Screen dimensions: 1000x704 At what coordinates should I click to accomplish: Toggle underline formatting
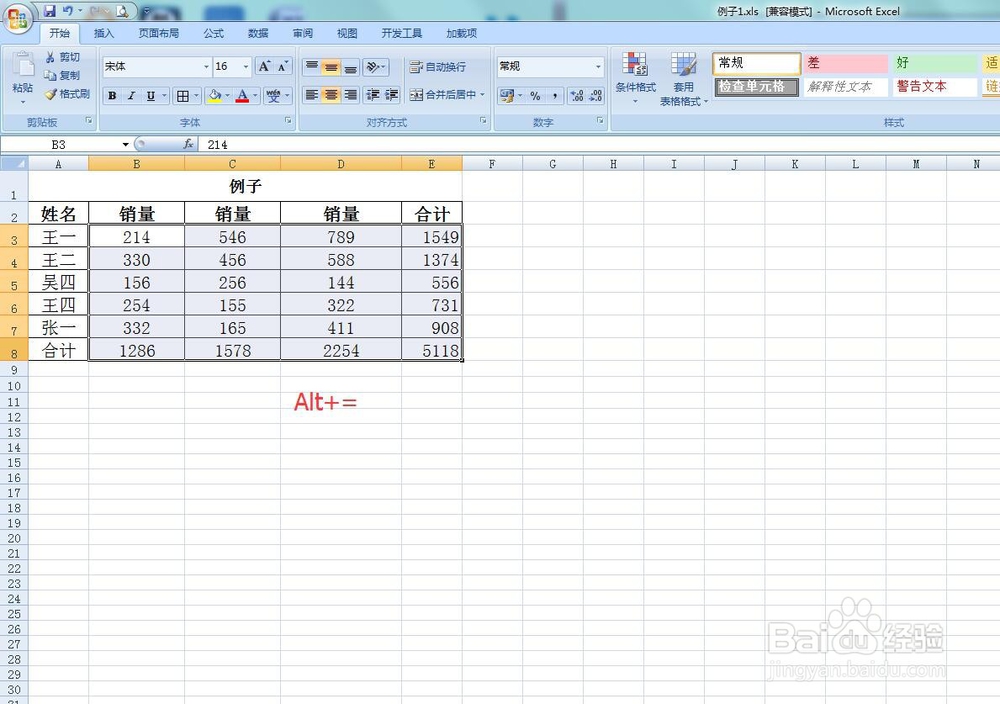[x=151, y=96]
